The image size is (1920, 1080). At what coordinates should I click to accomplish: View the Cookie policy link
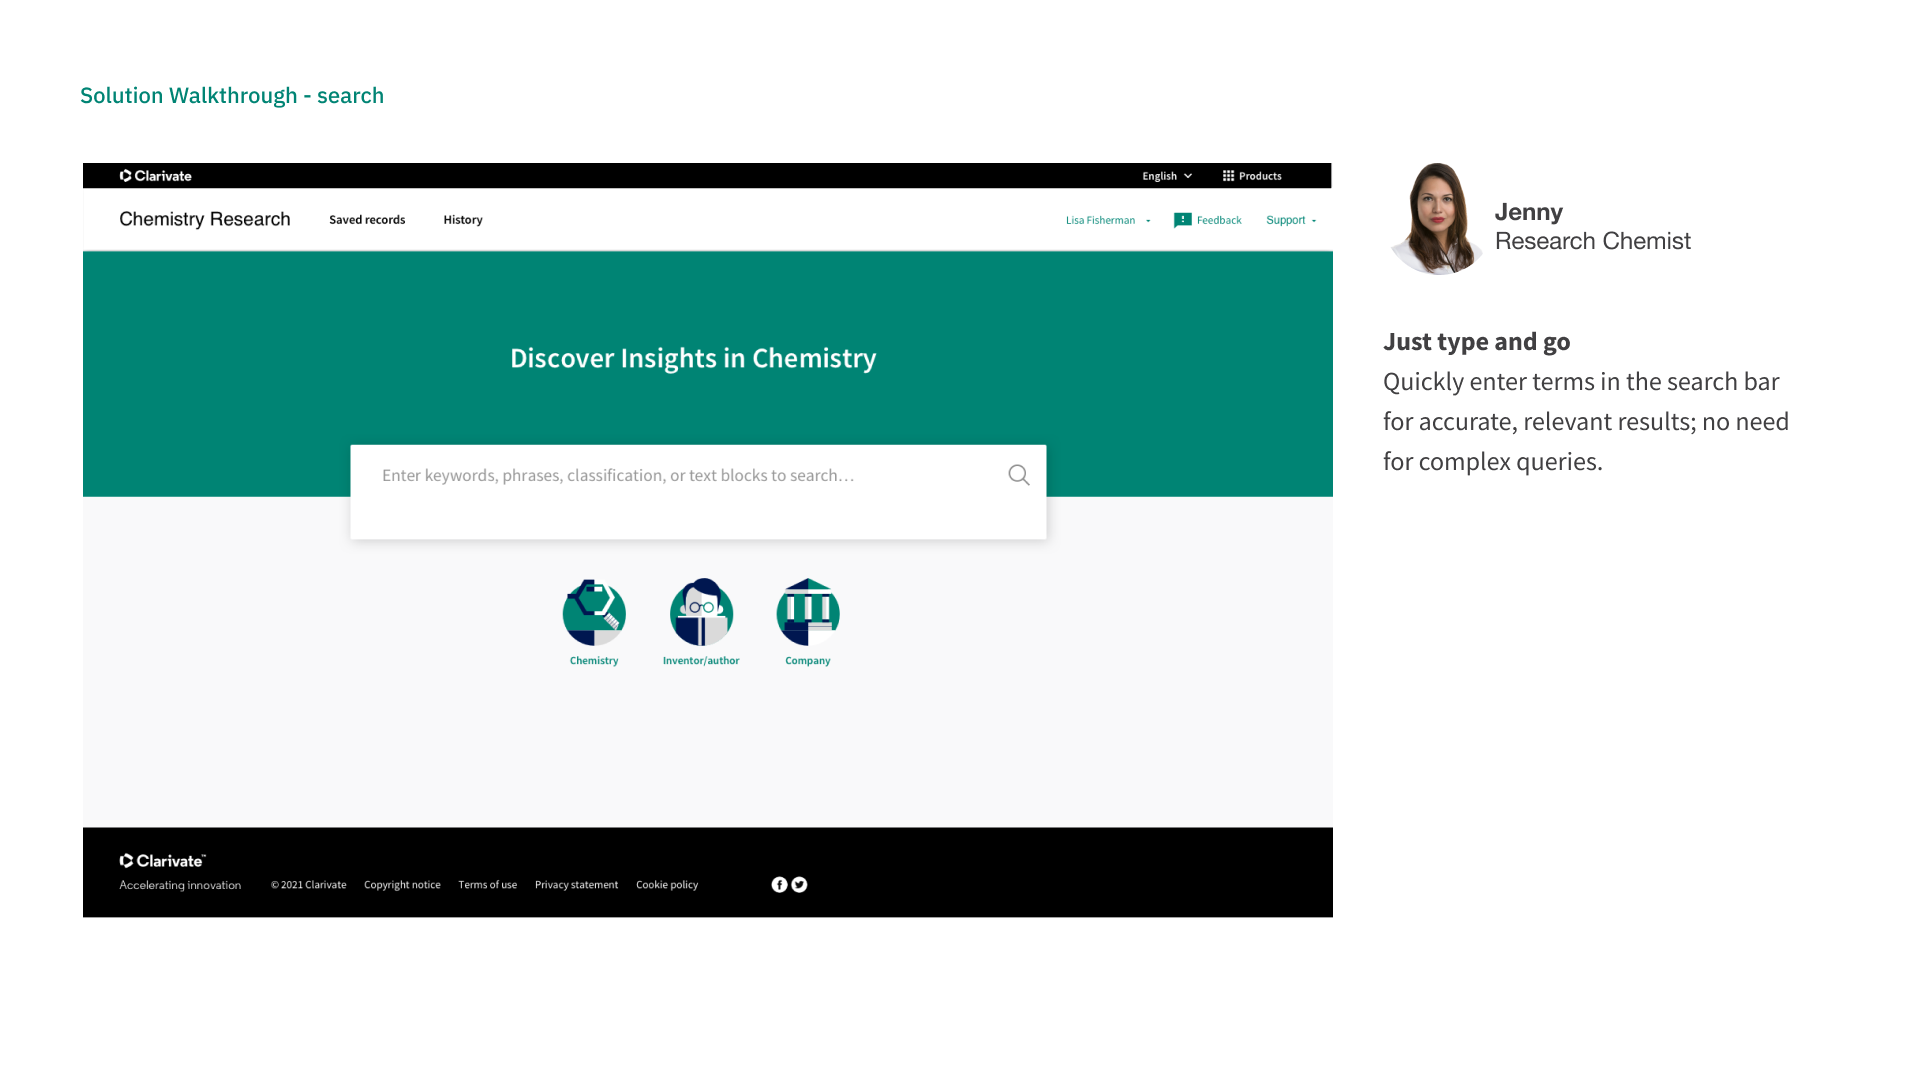(x=667, y=885)
